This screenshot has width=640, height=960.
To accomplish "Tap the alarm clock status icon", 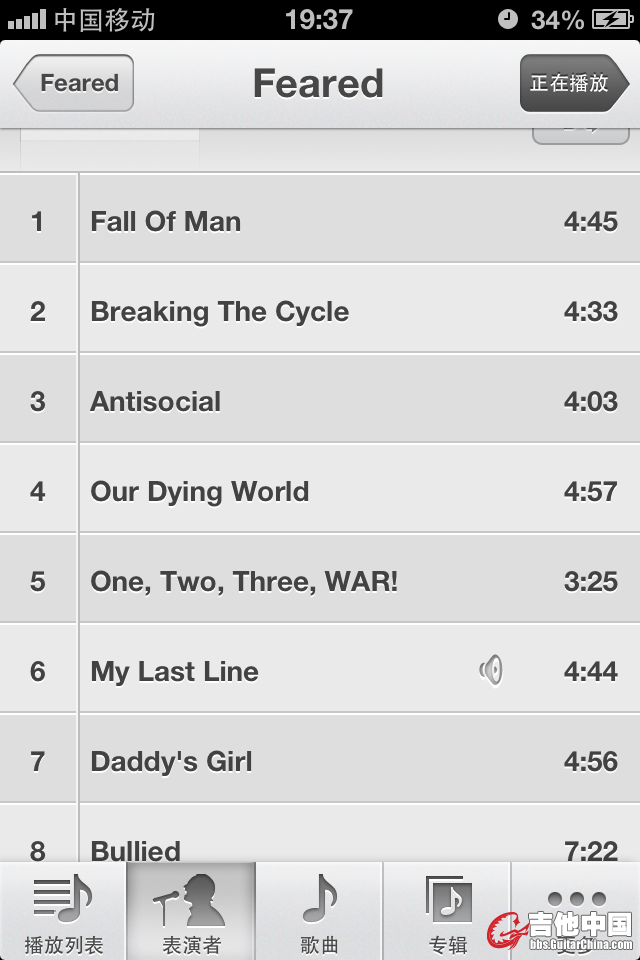I will pos(507,20).
